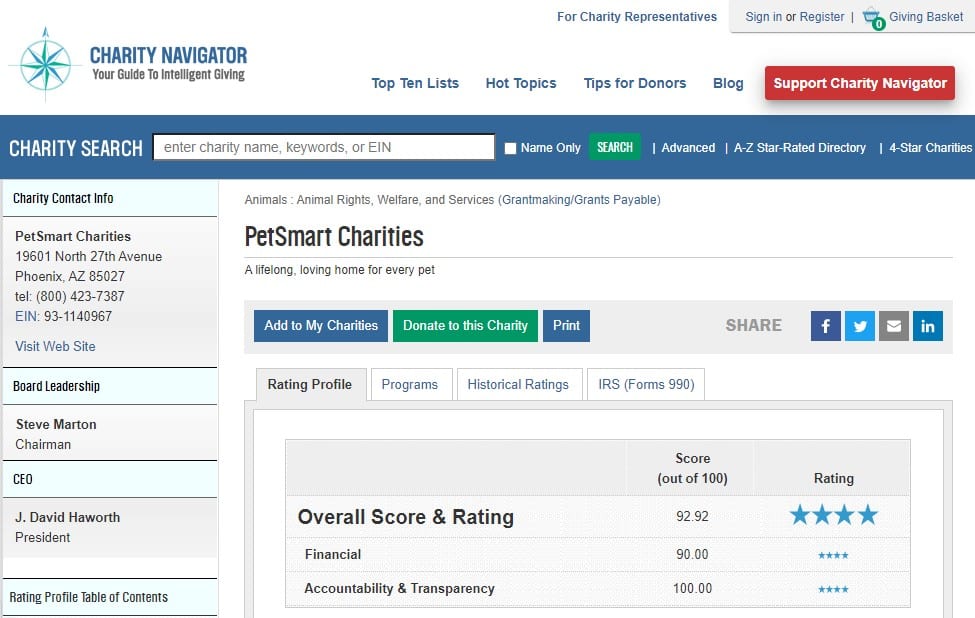Click the green SEARCH button
This screenshot has width=975, height=618.
click(x=614, y=147)
